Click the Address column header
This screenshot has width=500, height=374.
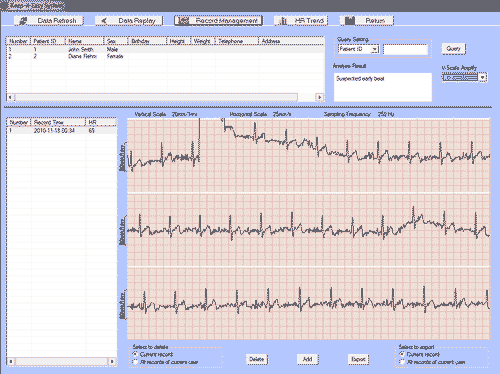[x=292, y=41]
